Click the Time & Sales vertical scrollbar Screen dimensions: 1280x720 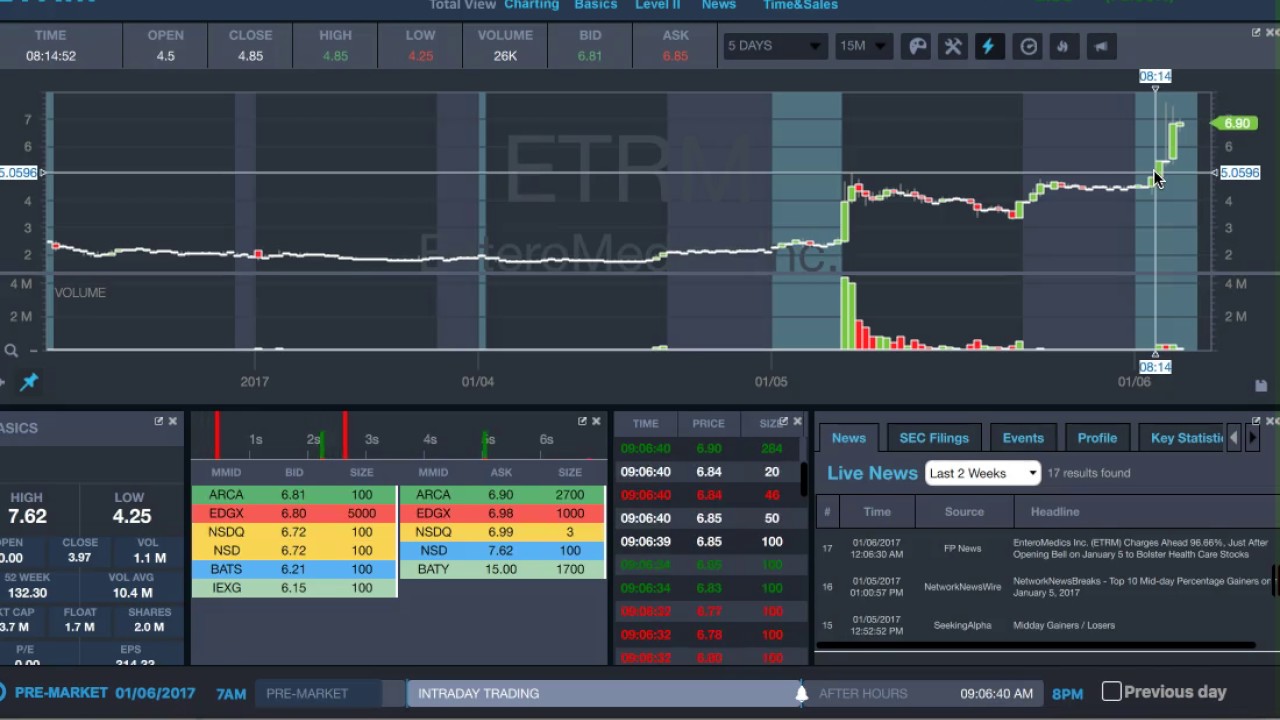point(803,480)
